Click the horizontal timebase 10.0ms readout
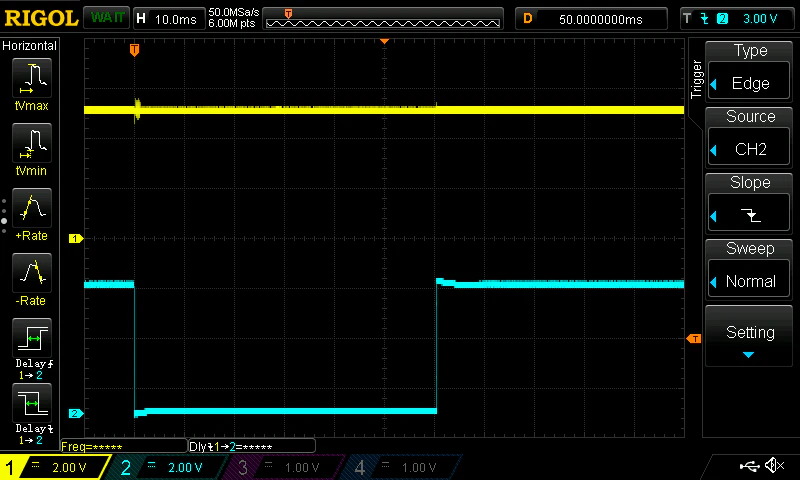The height and width of the screenshot is (480, 800). click(168, 19)
